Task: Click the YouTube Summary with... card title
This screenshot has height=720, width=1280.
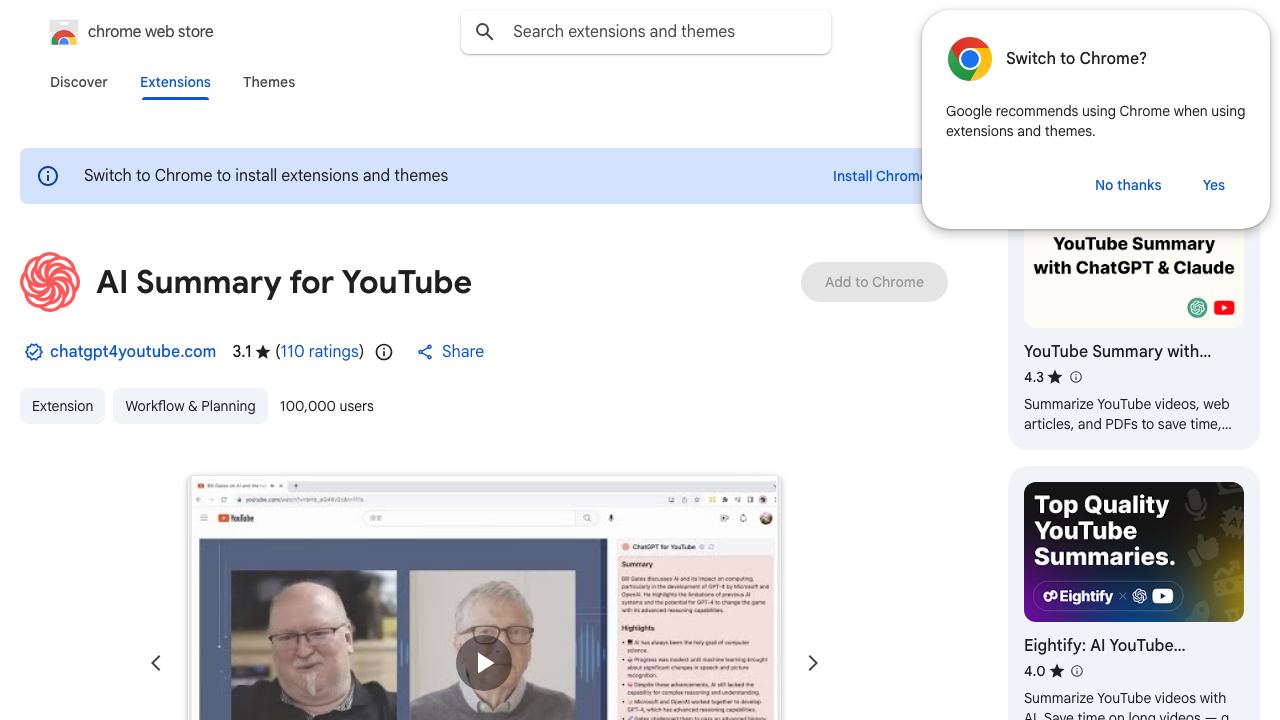Action: tap(1117, 351)
